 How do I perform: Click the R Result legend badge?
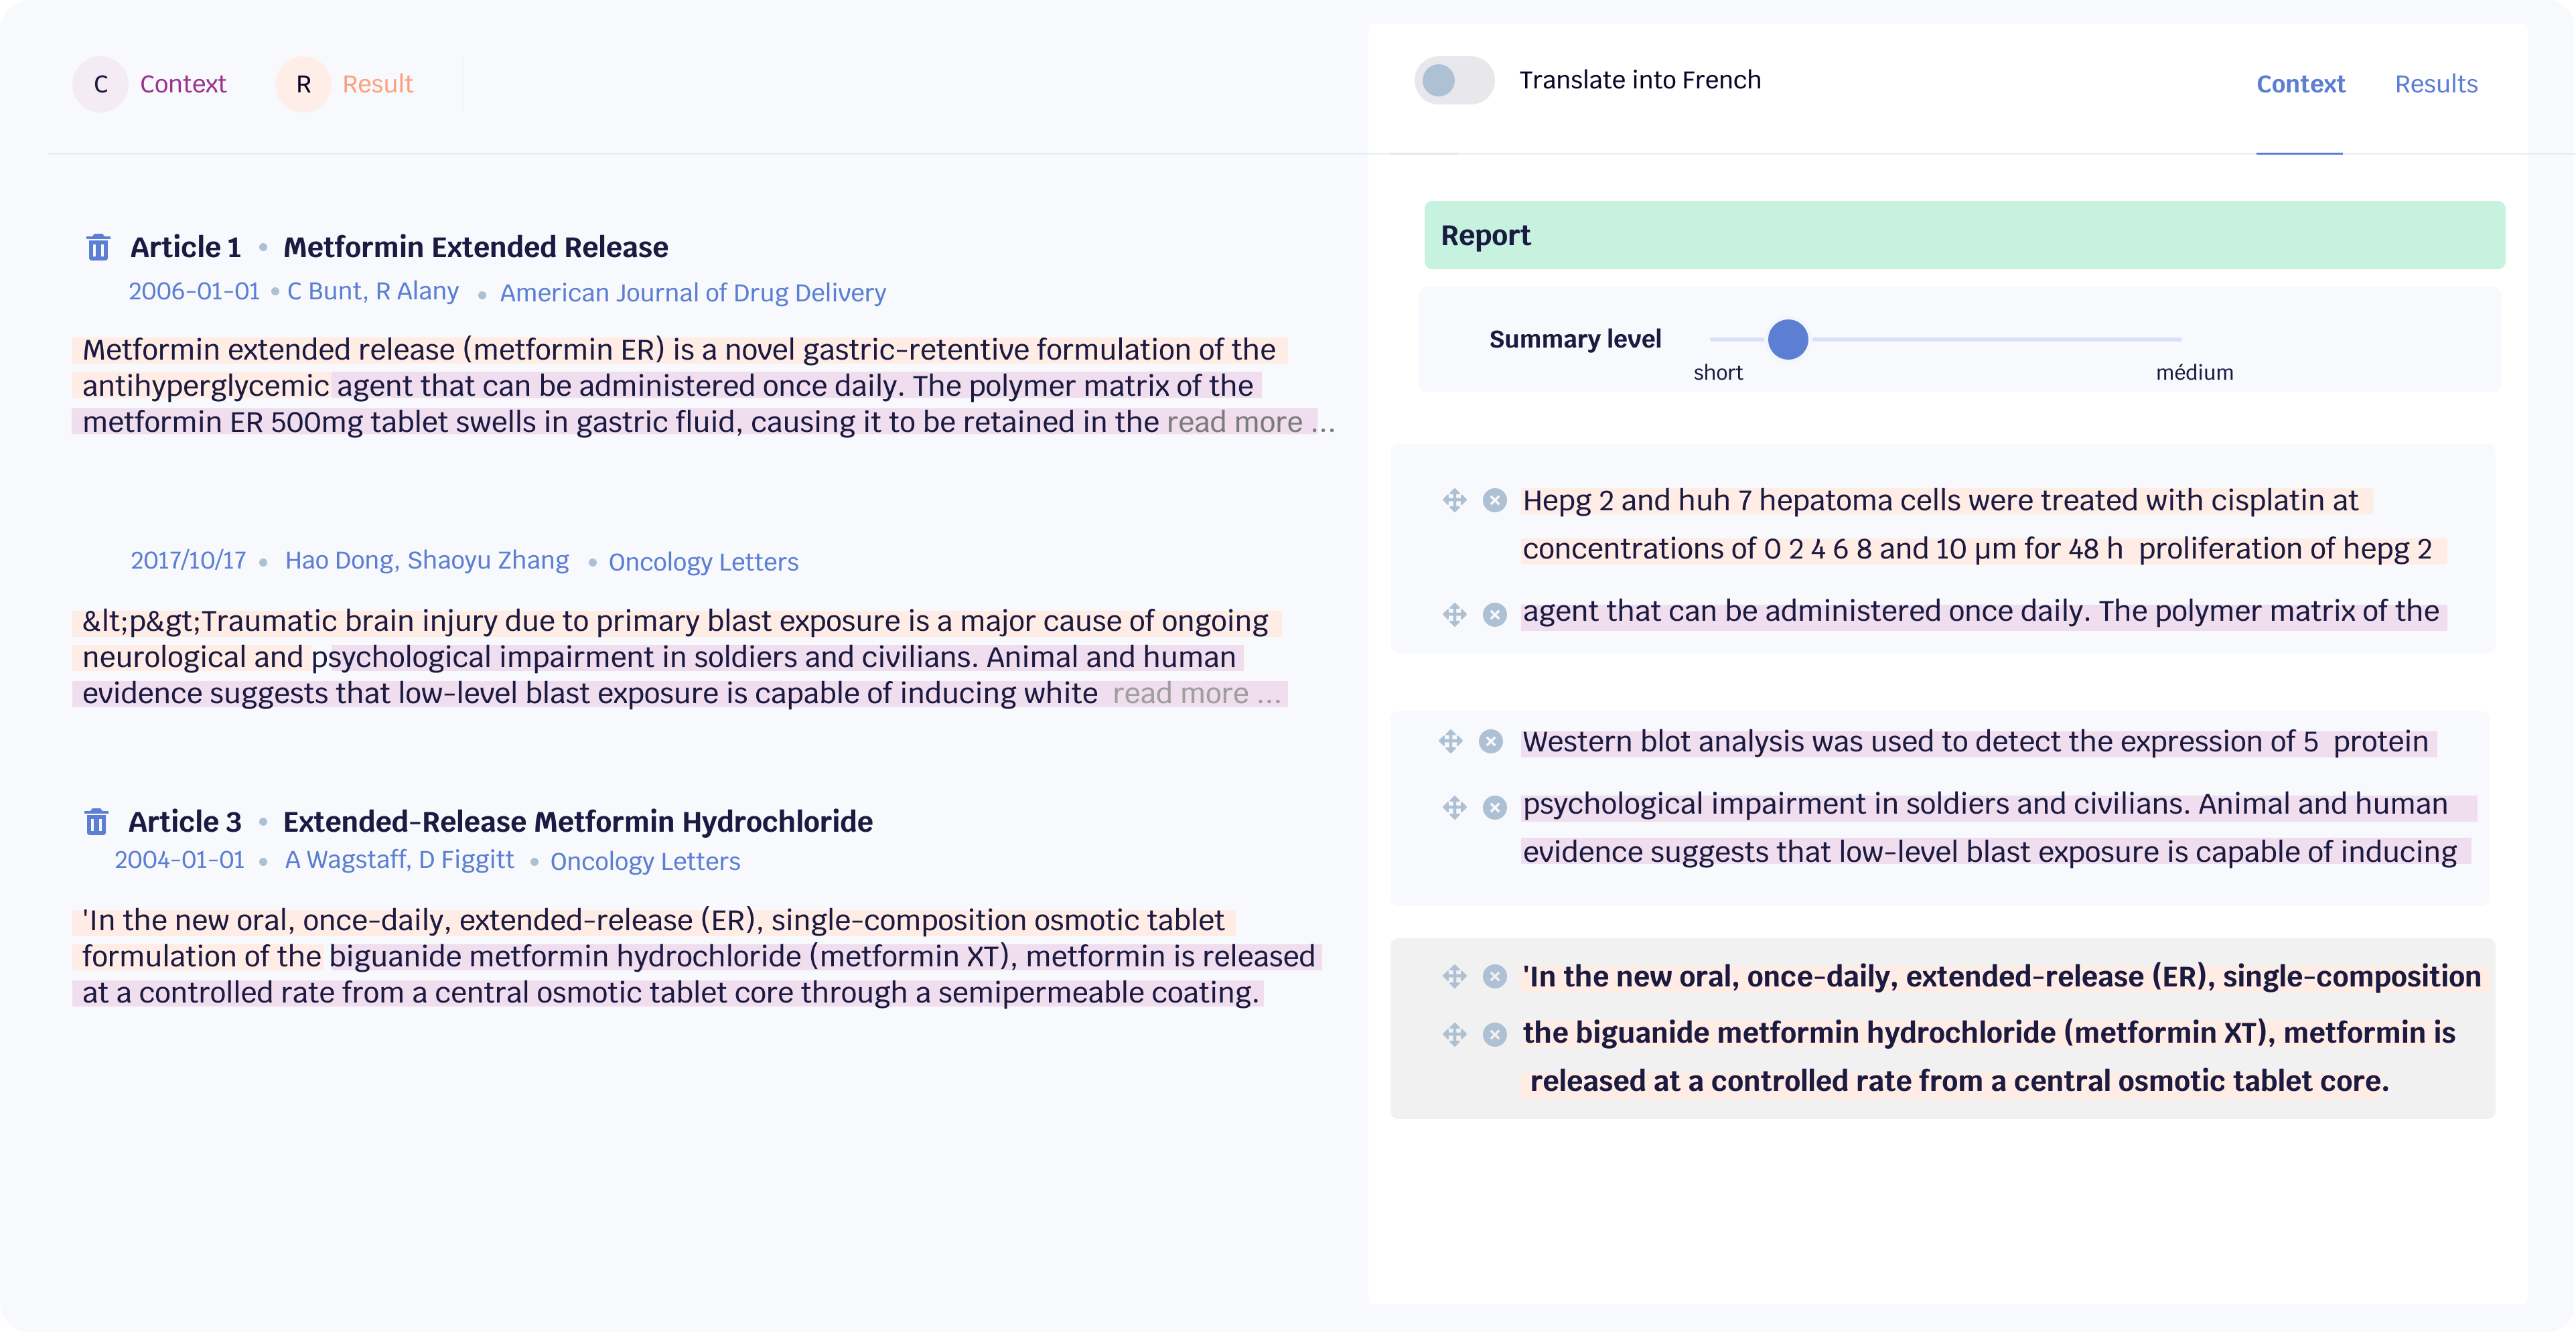pyautogui.click(x=303, y=84)
